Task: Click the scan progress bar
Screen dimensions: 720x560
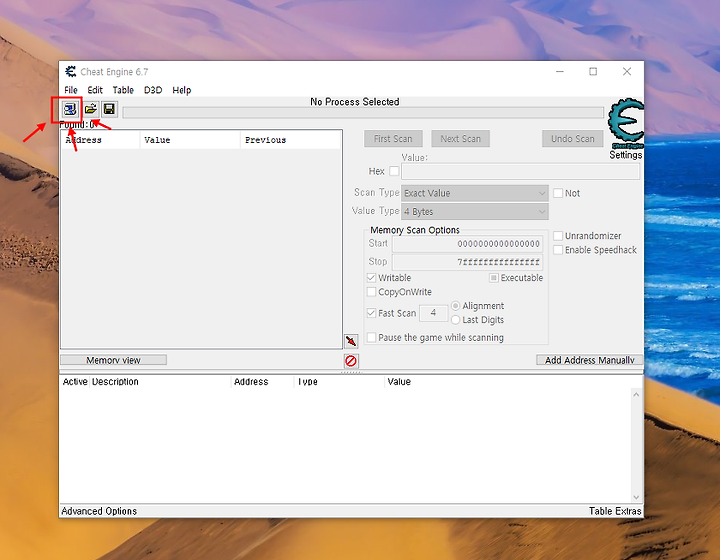Action: click(363, 112)
